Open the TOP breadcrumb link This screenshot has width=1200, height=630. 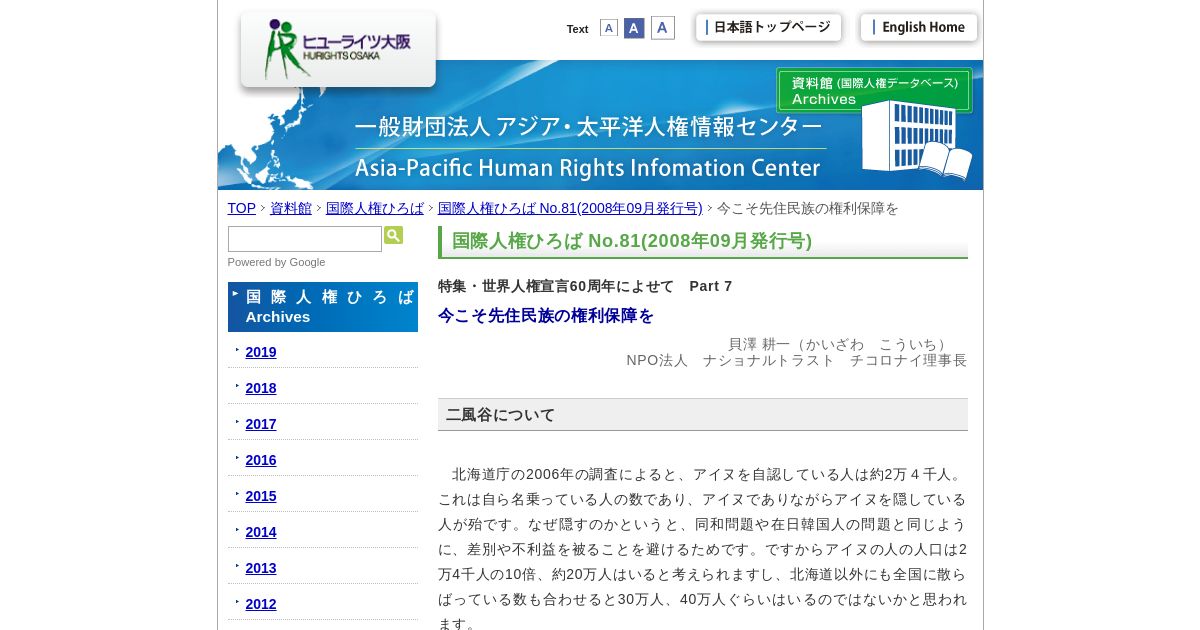click(x=242, y=208)
